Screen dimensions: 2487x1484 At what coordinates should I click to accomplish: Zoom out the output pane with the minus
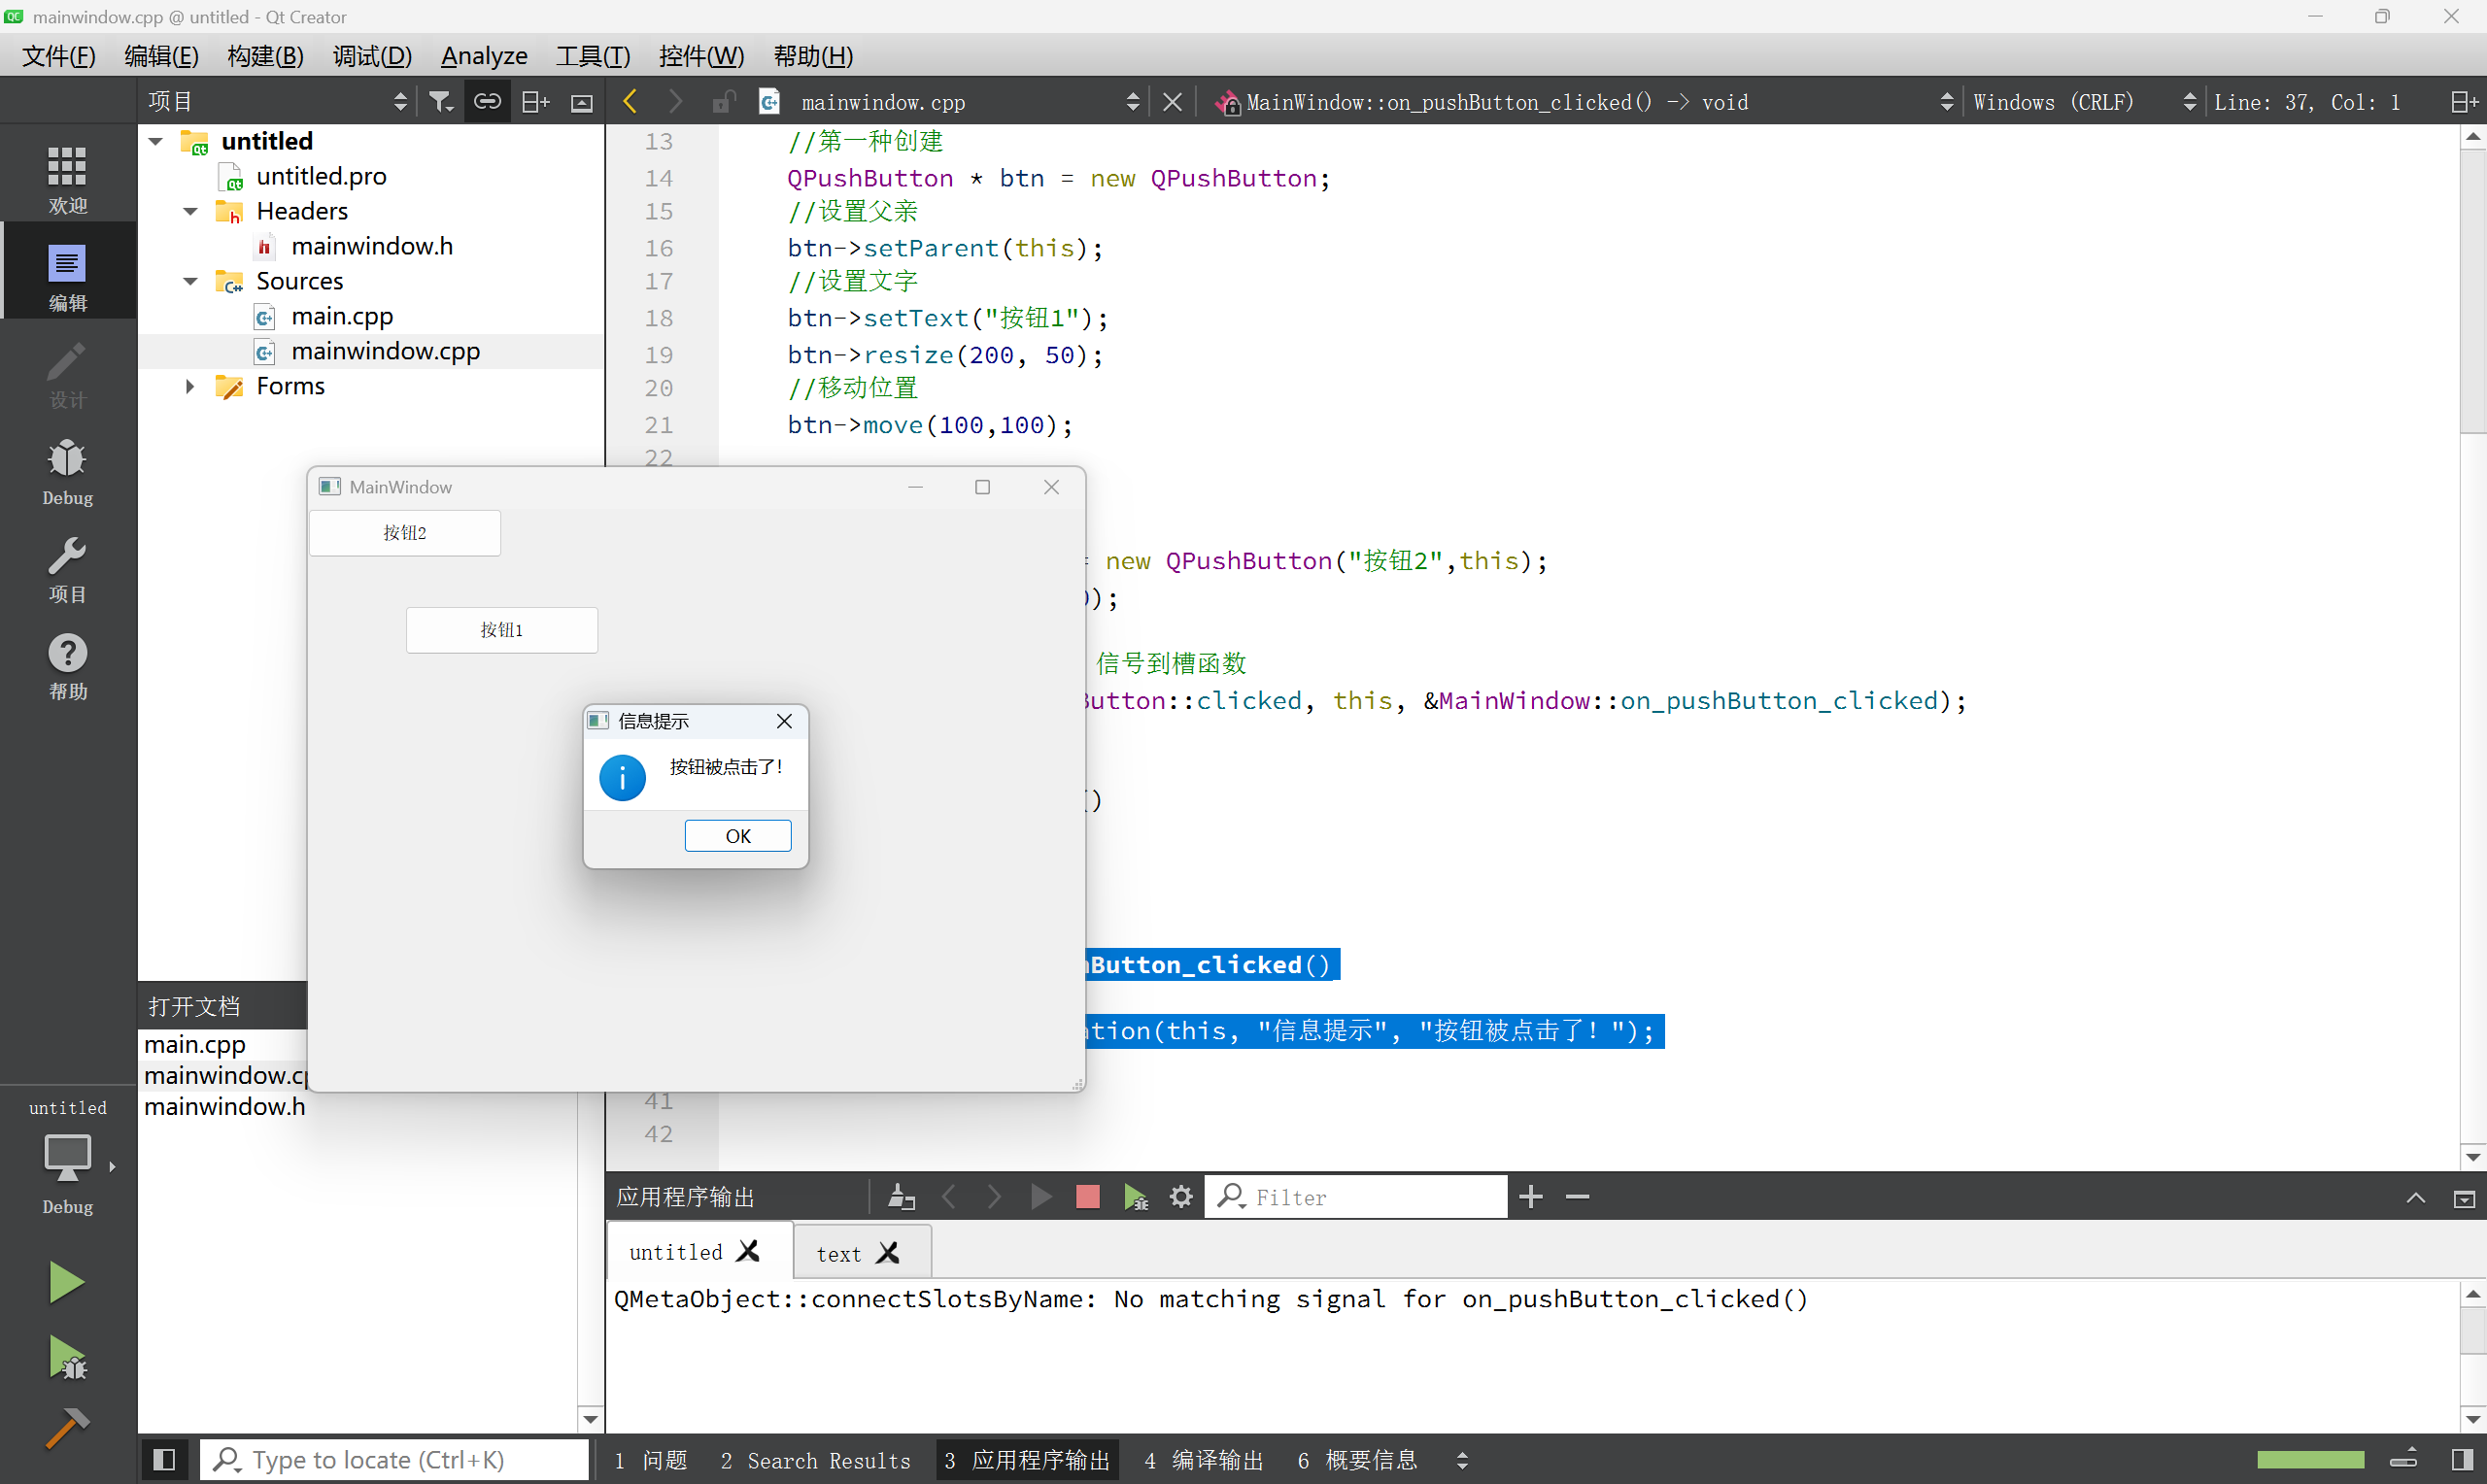click(1577, 1197)
